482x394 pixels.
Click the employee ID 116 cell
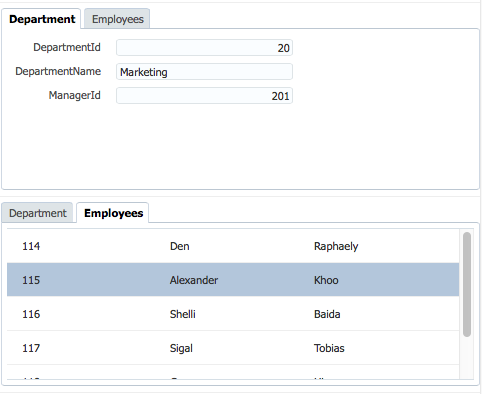point(31,314)
